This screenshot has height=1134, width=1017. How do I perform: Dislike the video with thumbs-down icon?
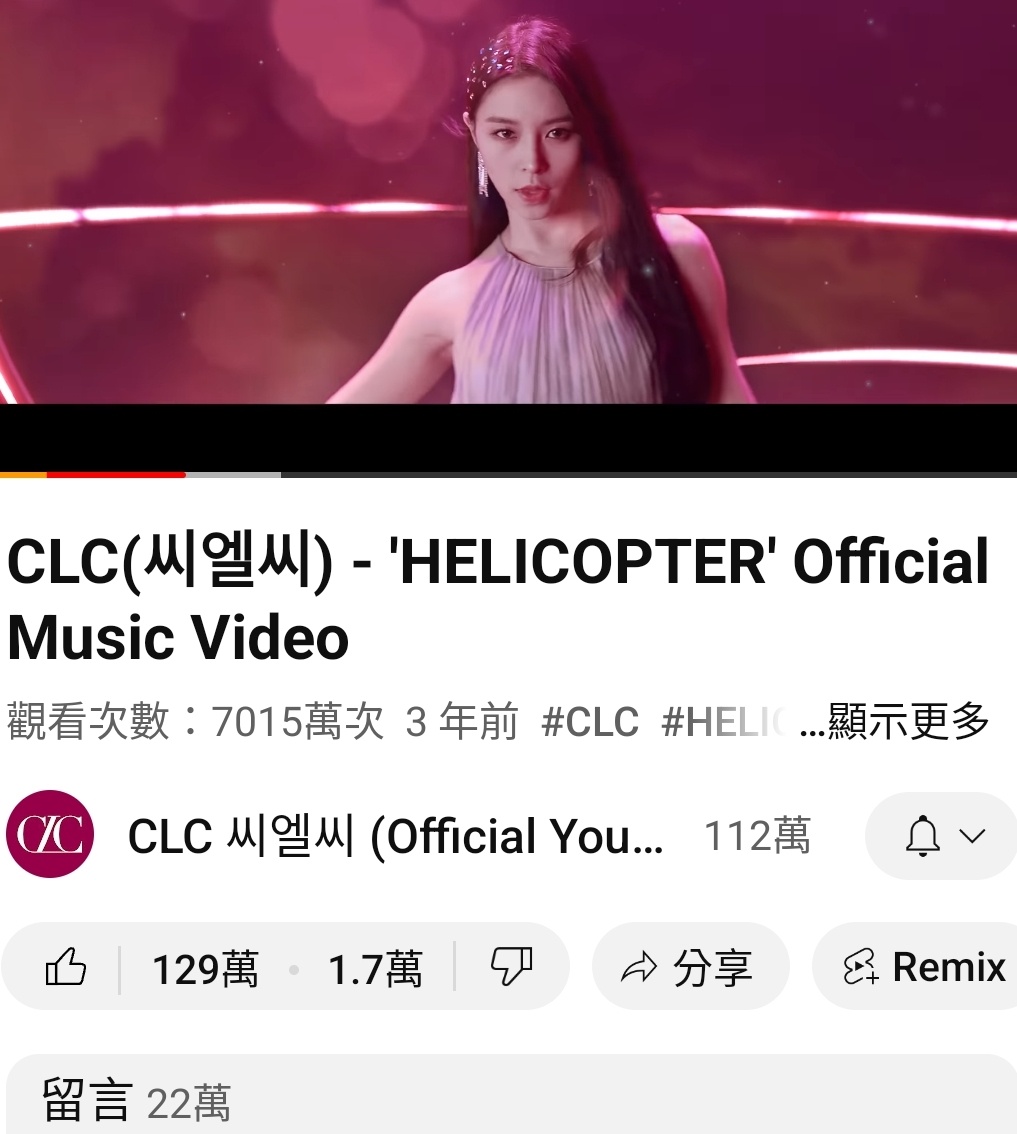511,967
